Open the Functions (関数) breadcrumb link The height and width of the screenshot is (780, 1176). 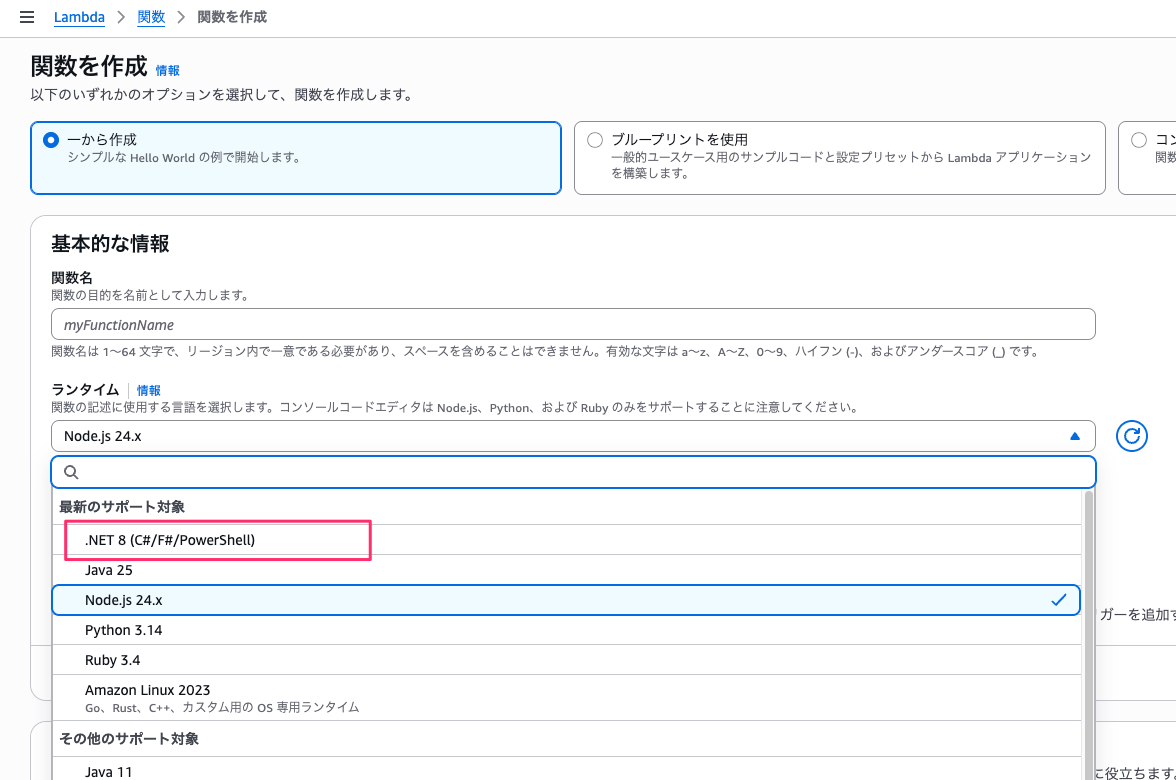click(151, 17)
